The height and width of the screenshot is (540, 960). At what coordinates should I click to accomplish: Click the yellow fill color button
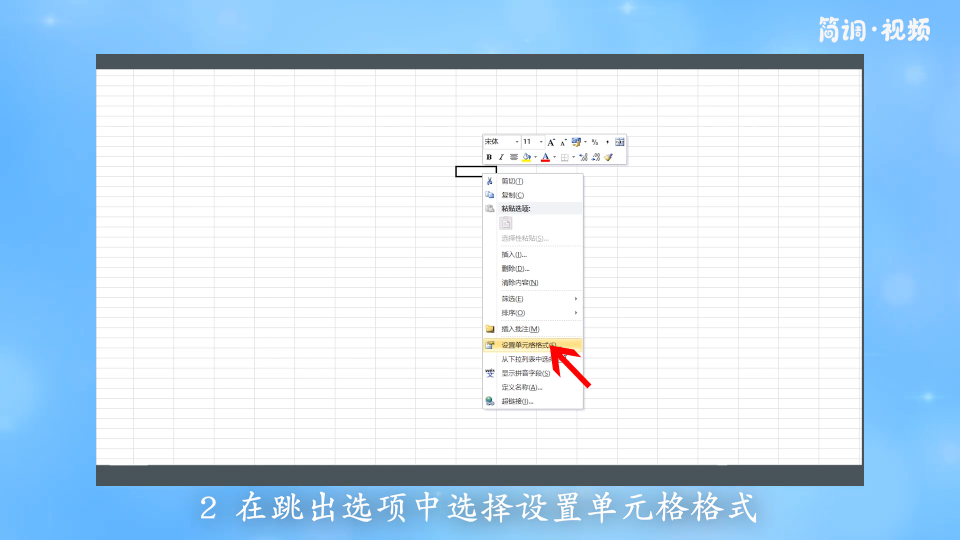point(526,157)
